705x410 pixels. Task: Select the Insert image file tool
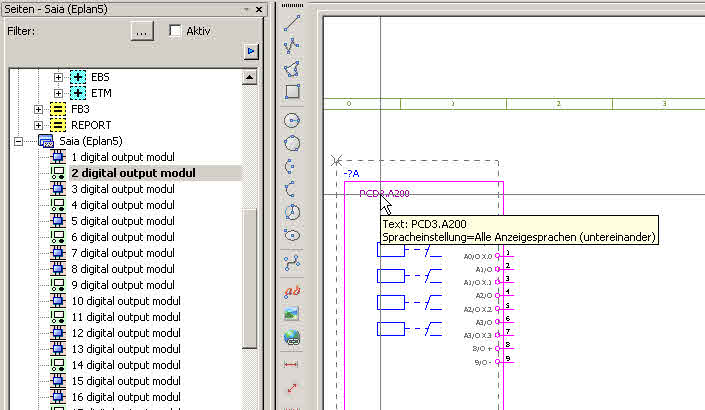(292, 314)
